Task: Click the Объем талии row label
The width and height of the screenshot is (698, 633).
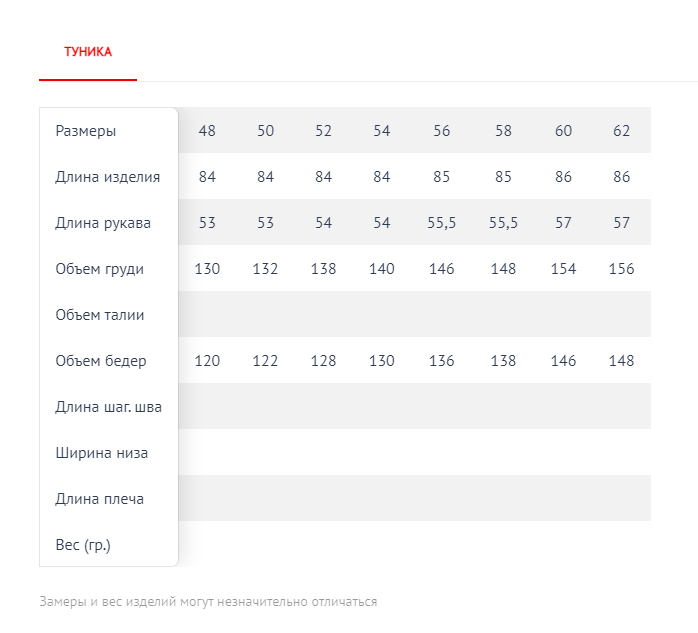Action: click(x=100, y=315)
